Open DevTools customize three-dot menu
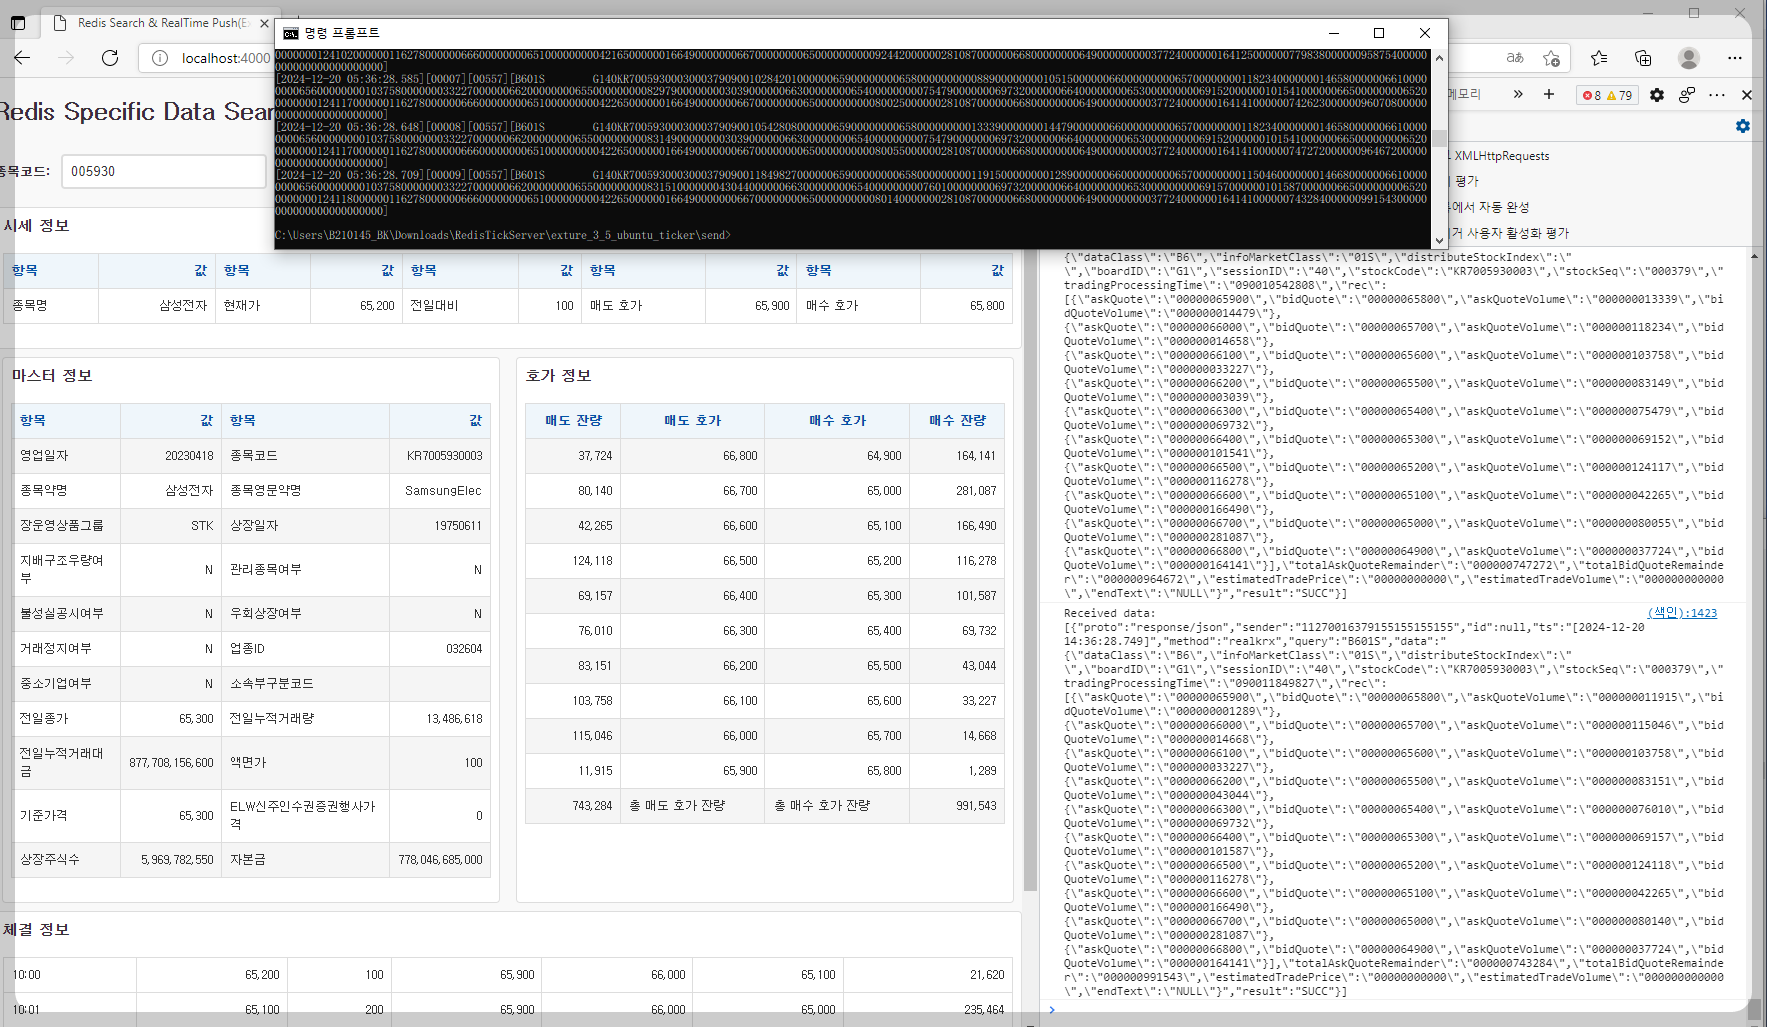1767x1027 pixels. click(x=1717, y=95)
